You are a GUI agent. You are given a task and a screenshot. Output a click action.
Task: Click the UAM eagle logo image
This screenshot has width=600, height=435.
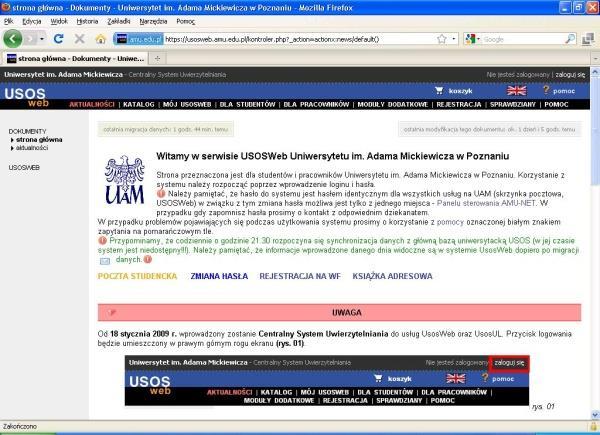[125, 179]
